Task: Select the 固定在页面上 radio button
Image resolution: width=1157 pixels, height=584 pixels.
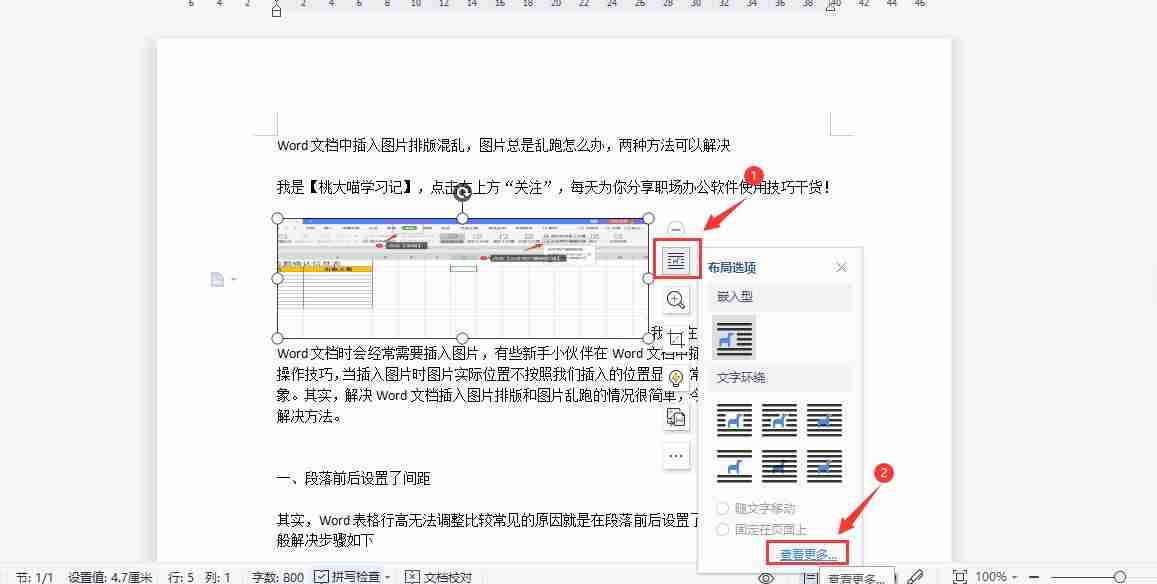Action: (x=722, y=529)
